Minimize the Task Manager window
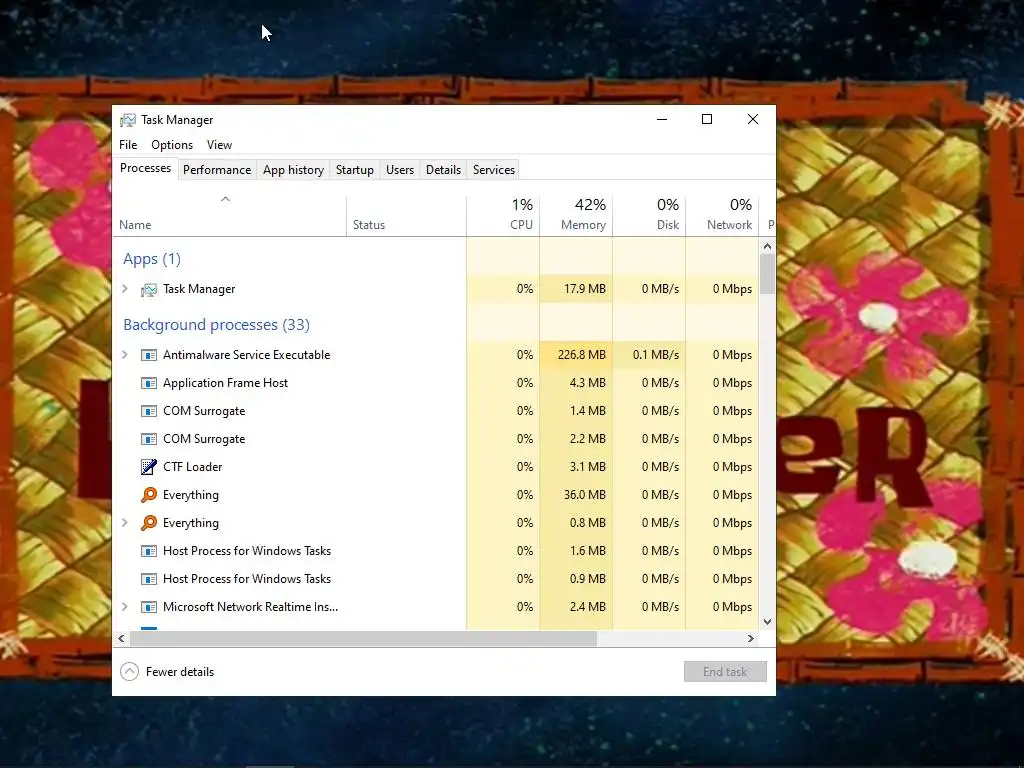 (x=662, y=120)
